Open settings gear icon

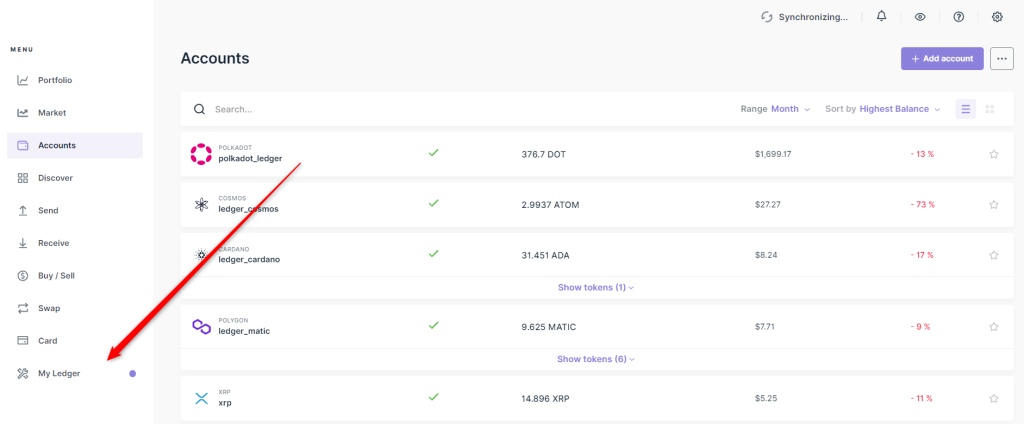[997, 17]
